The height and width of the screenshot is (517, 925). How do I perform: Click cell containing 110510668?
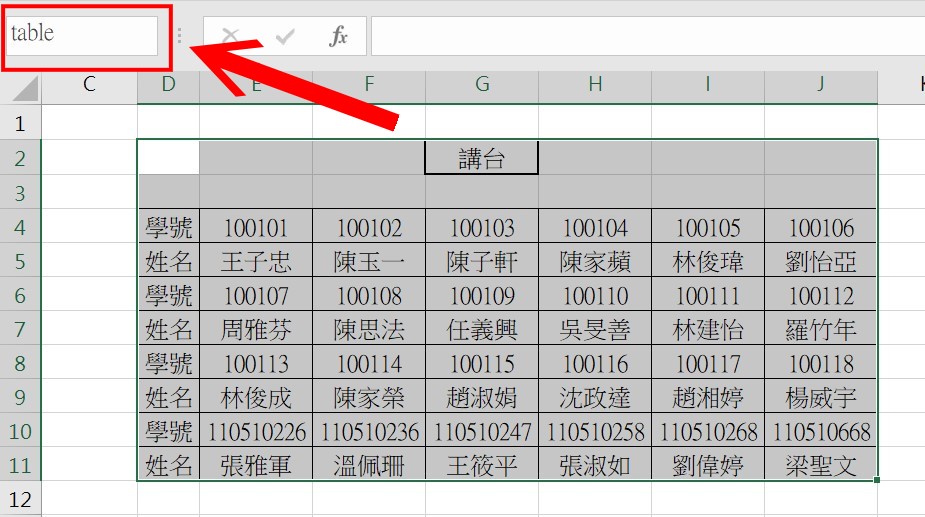(821, 431)
